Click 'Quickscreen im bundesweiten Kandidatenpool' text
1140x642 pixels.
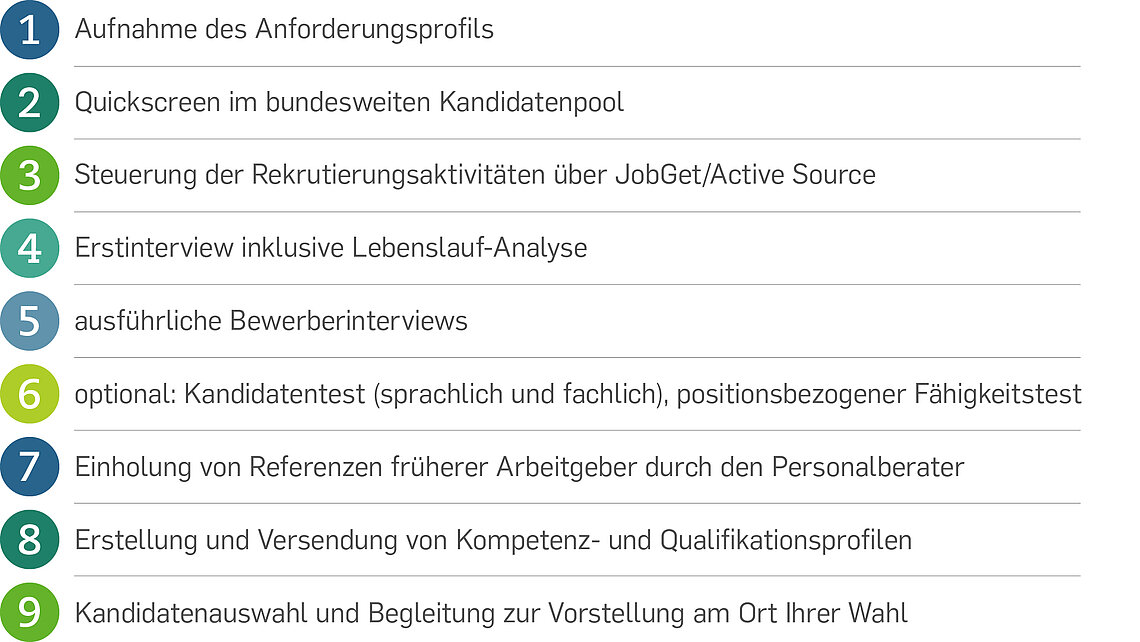point(349,103)
